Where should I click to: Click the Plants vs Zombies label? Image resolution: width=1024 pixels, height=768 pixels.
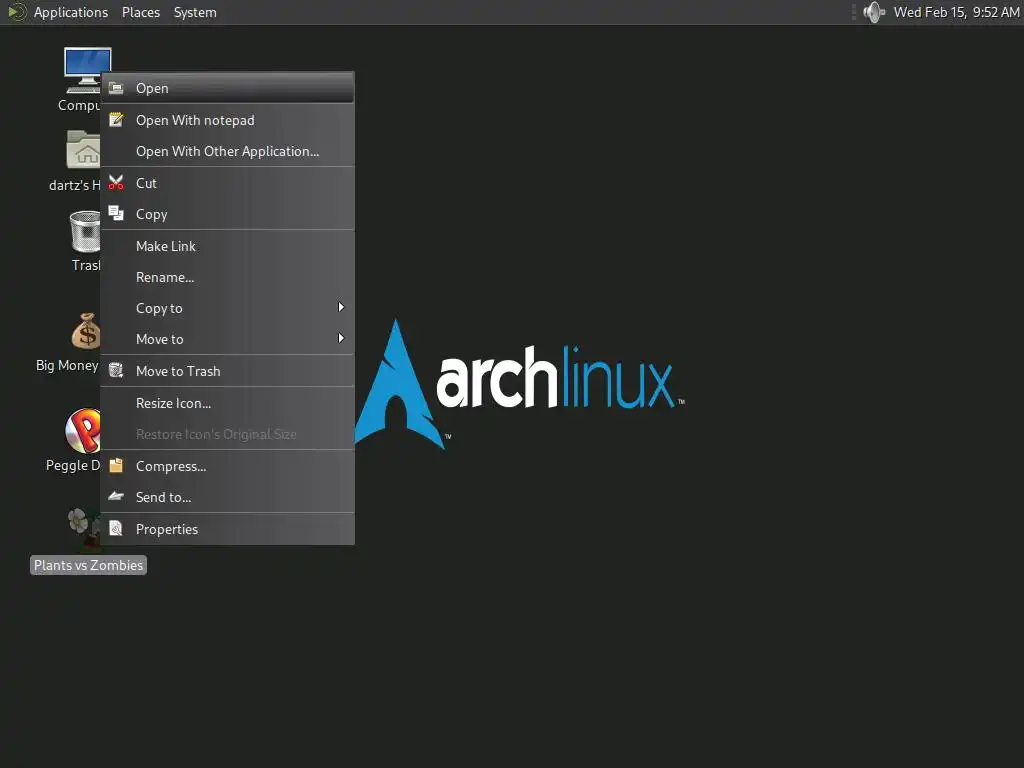click(x=88, y=565)
